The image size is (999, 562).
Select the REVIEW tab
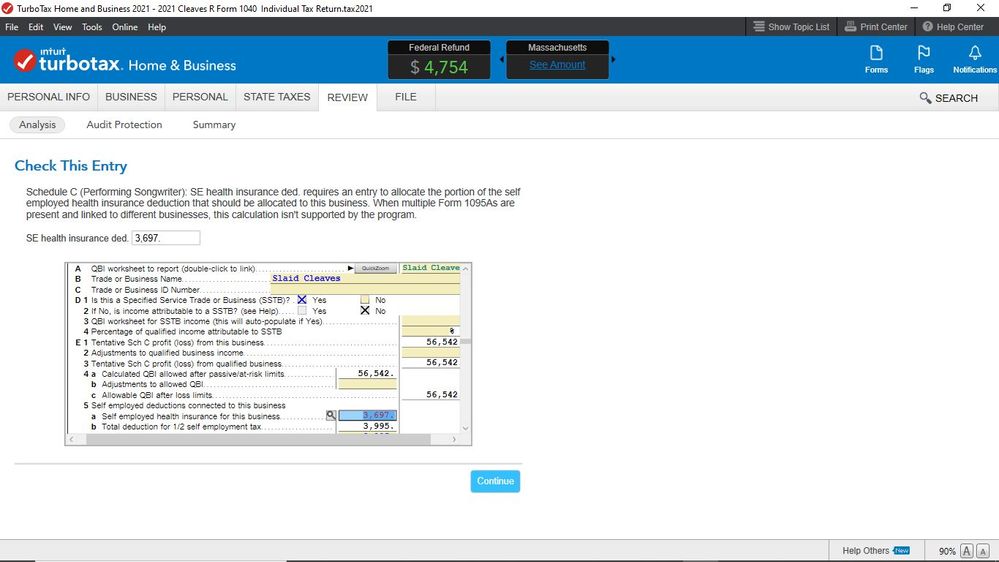click(347, 97)
